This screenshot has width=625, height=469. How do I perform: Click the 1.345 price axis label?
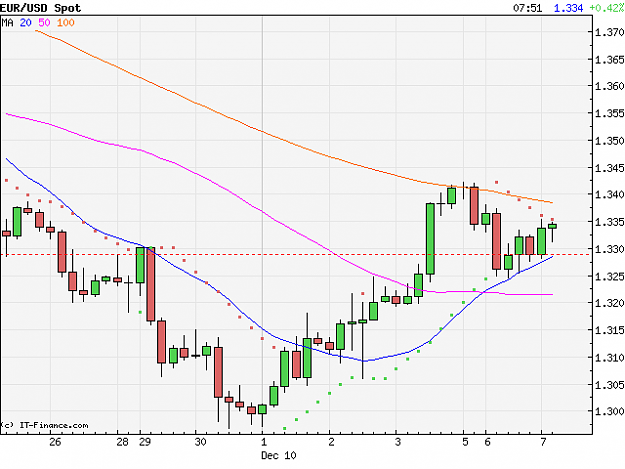click(x=609, y=168)
